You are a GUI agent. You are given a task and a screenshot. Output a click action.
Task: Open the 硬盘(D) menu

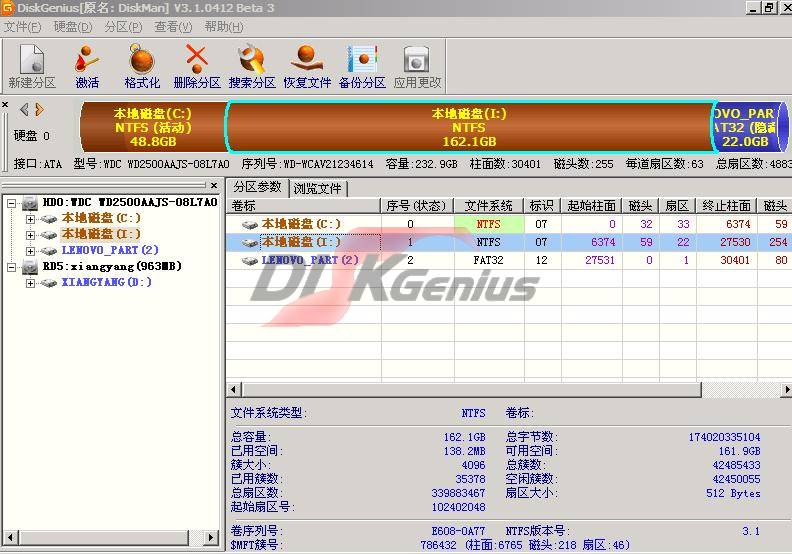[73, 27]
